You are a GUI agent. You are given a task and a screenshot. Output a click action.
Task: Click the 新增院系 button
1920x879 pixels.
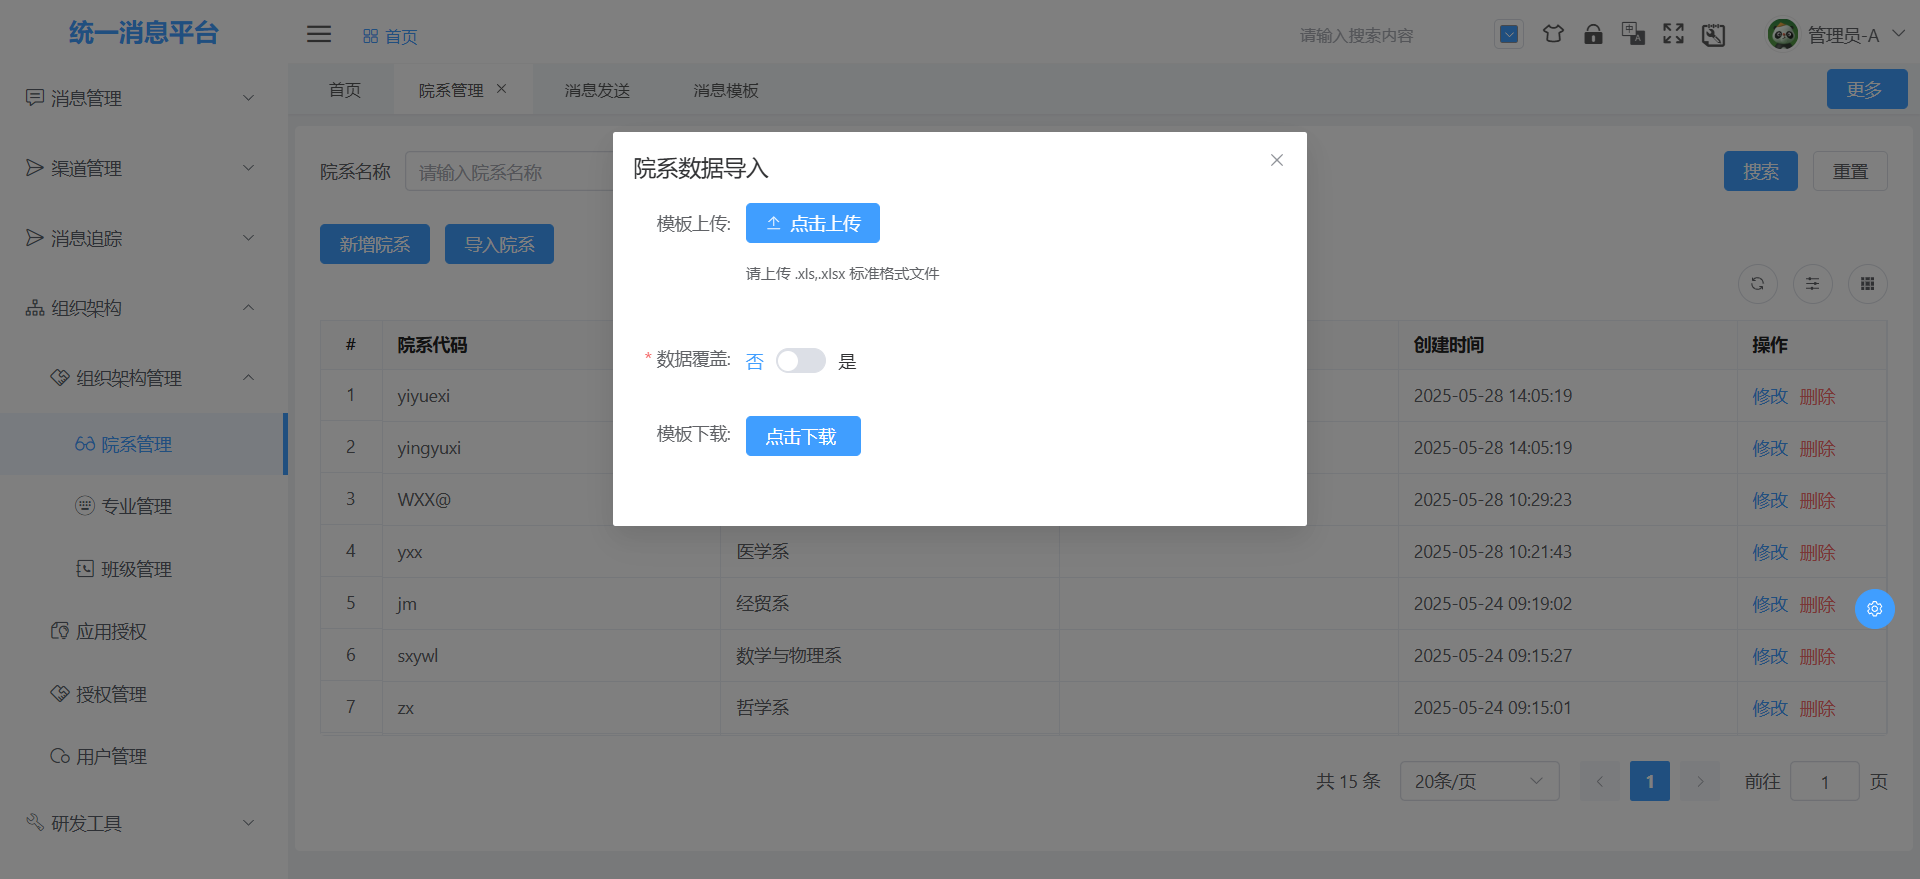[x=375, y=244]
